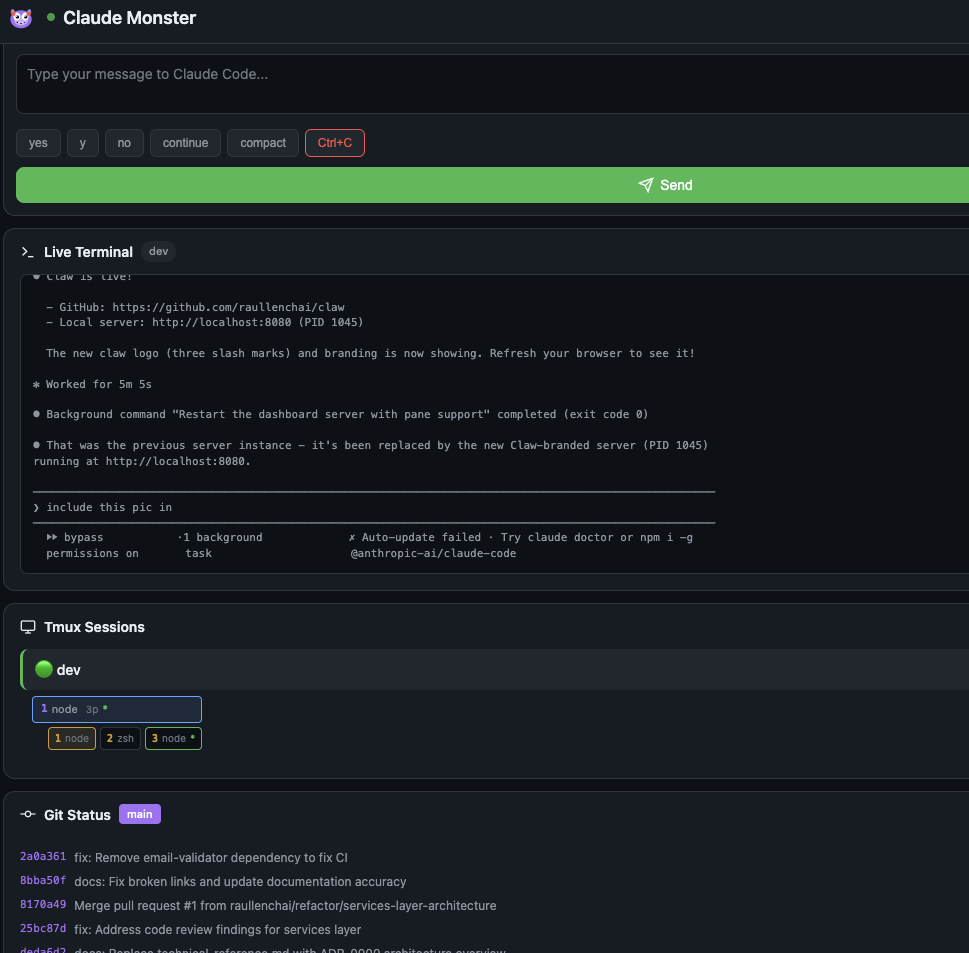Image resolution: width=969 pixels, height=953 pixels.
Task: Click the Claude Monster purple mascot logo
Action: 21,18
